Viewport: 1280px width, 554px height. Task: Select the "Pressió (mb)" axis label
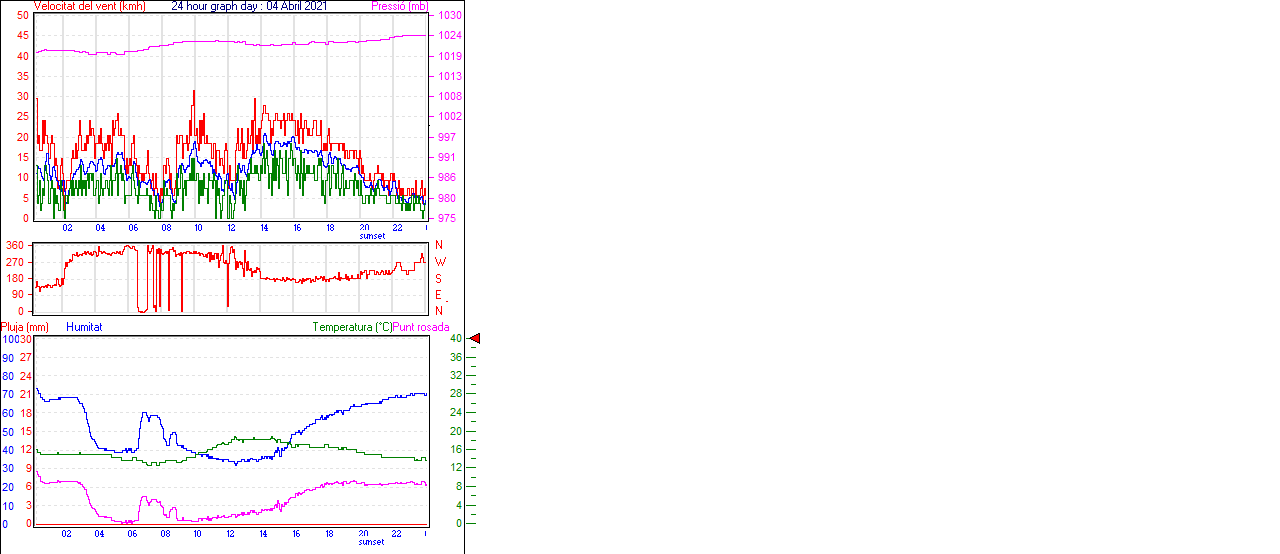pos(400,6)
